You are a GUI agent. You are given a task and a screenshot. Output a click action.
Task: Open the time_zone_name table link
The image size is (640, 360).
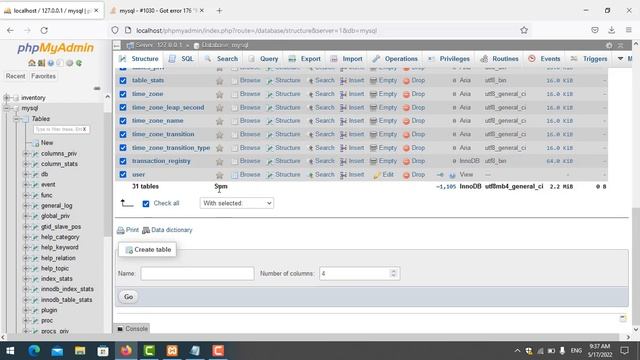158,121
